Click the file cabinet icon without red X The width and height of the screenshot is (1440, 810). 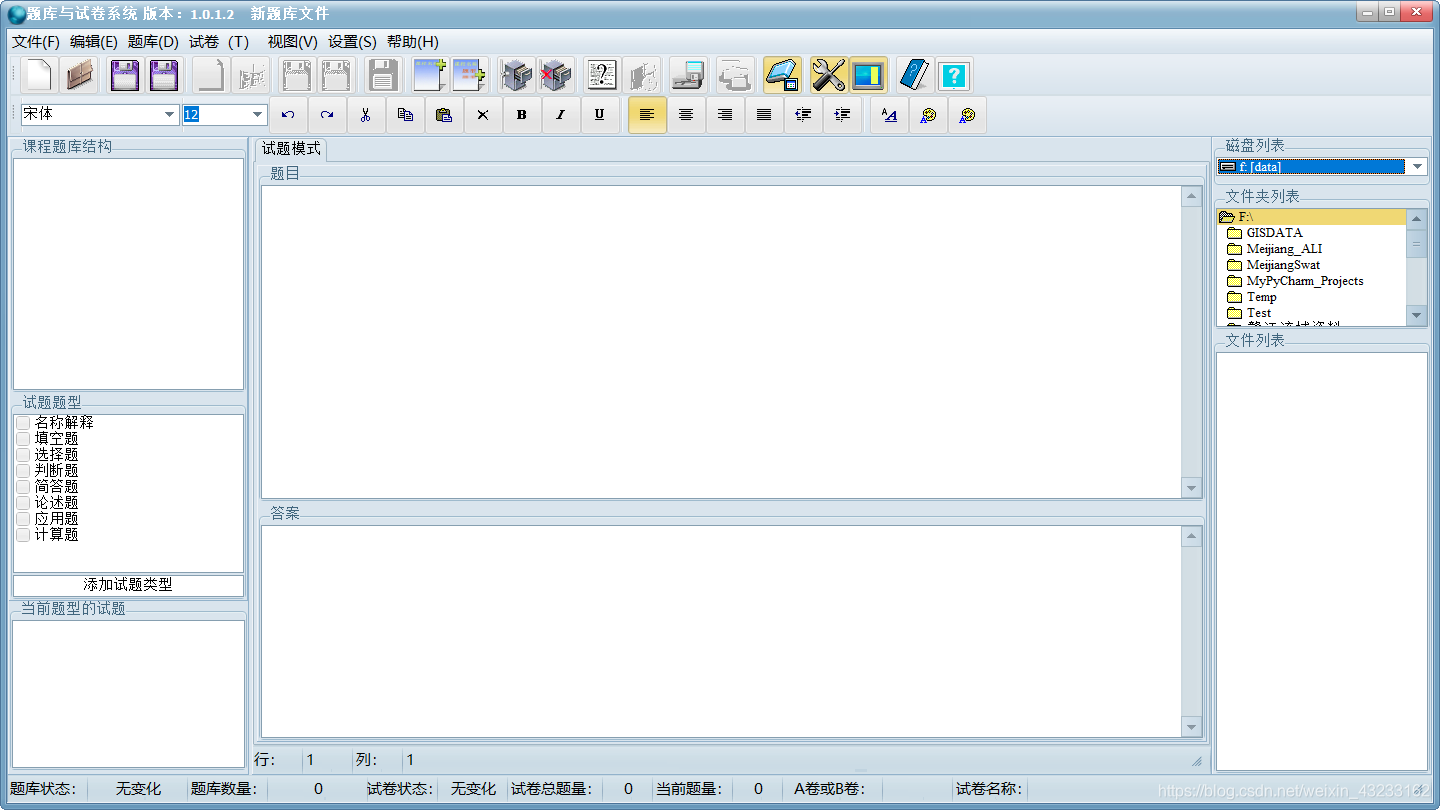click(x=516, y=75)
